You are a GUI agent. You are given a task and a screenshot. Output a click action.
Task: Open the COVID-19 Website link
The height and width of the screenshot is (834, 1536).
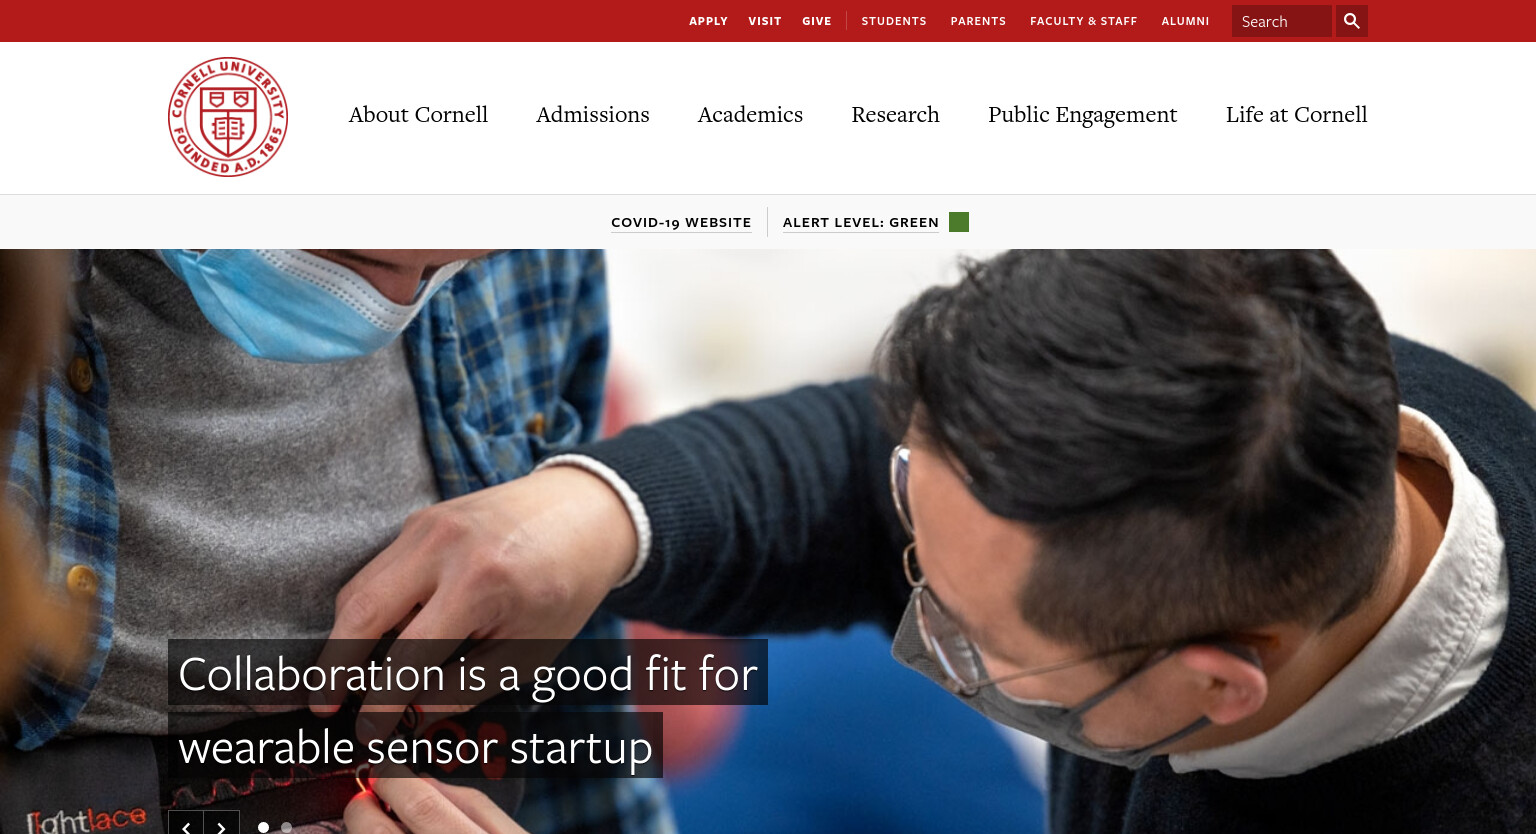[x=681, y=223]
